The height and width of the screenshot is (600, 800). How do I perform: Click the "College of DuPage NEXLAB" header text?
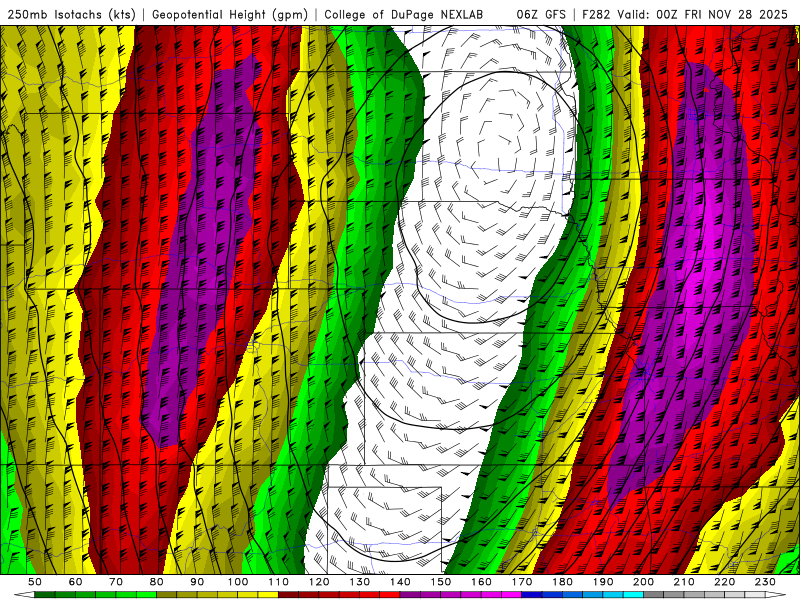pos(403,14)
